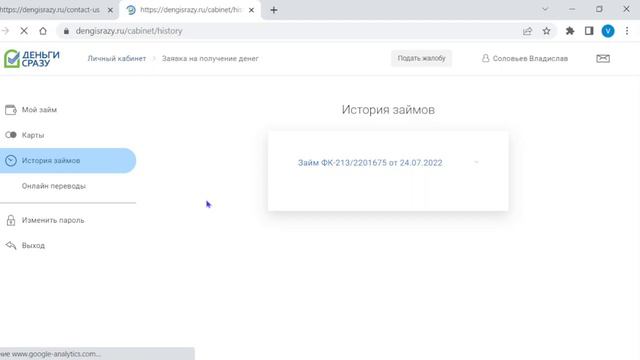The image size is (640, 360).
Task: Open the tab search dropdown arrow
Action: (x=545, y=9)
